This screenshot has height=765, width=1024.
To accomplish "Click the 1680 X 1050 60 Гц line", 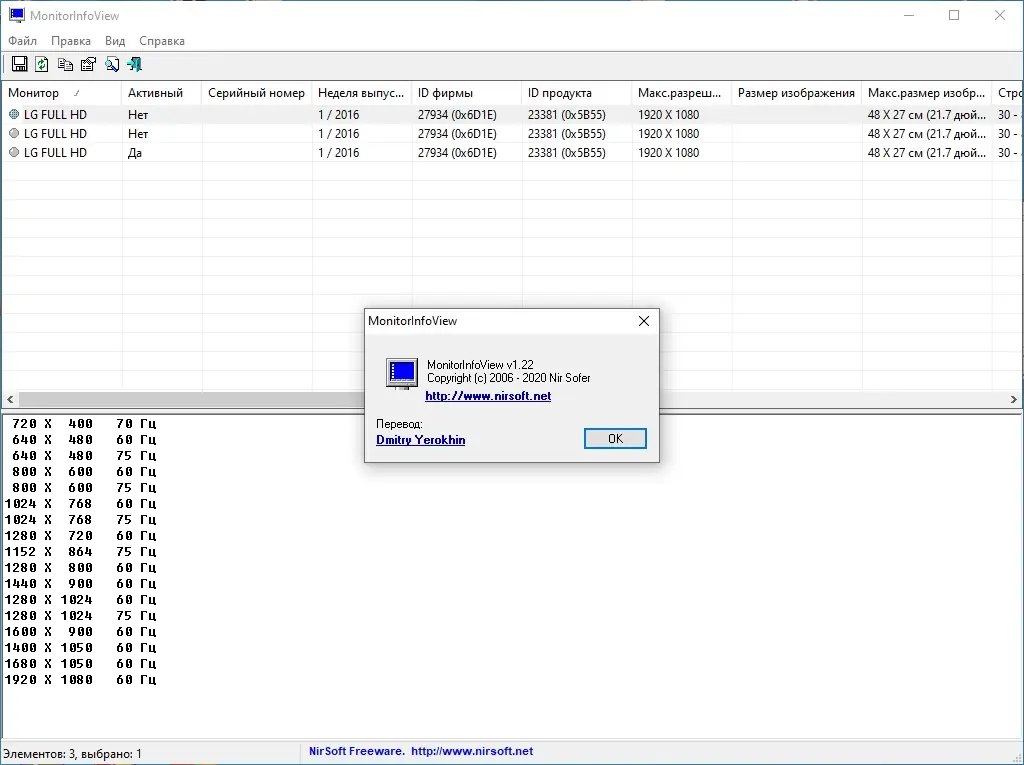I will [x=80, y=664].
